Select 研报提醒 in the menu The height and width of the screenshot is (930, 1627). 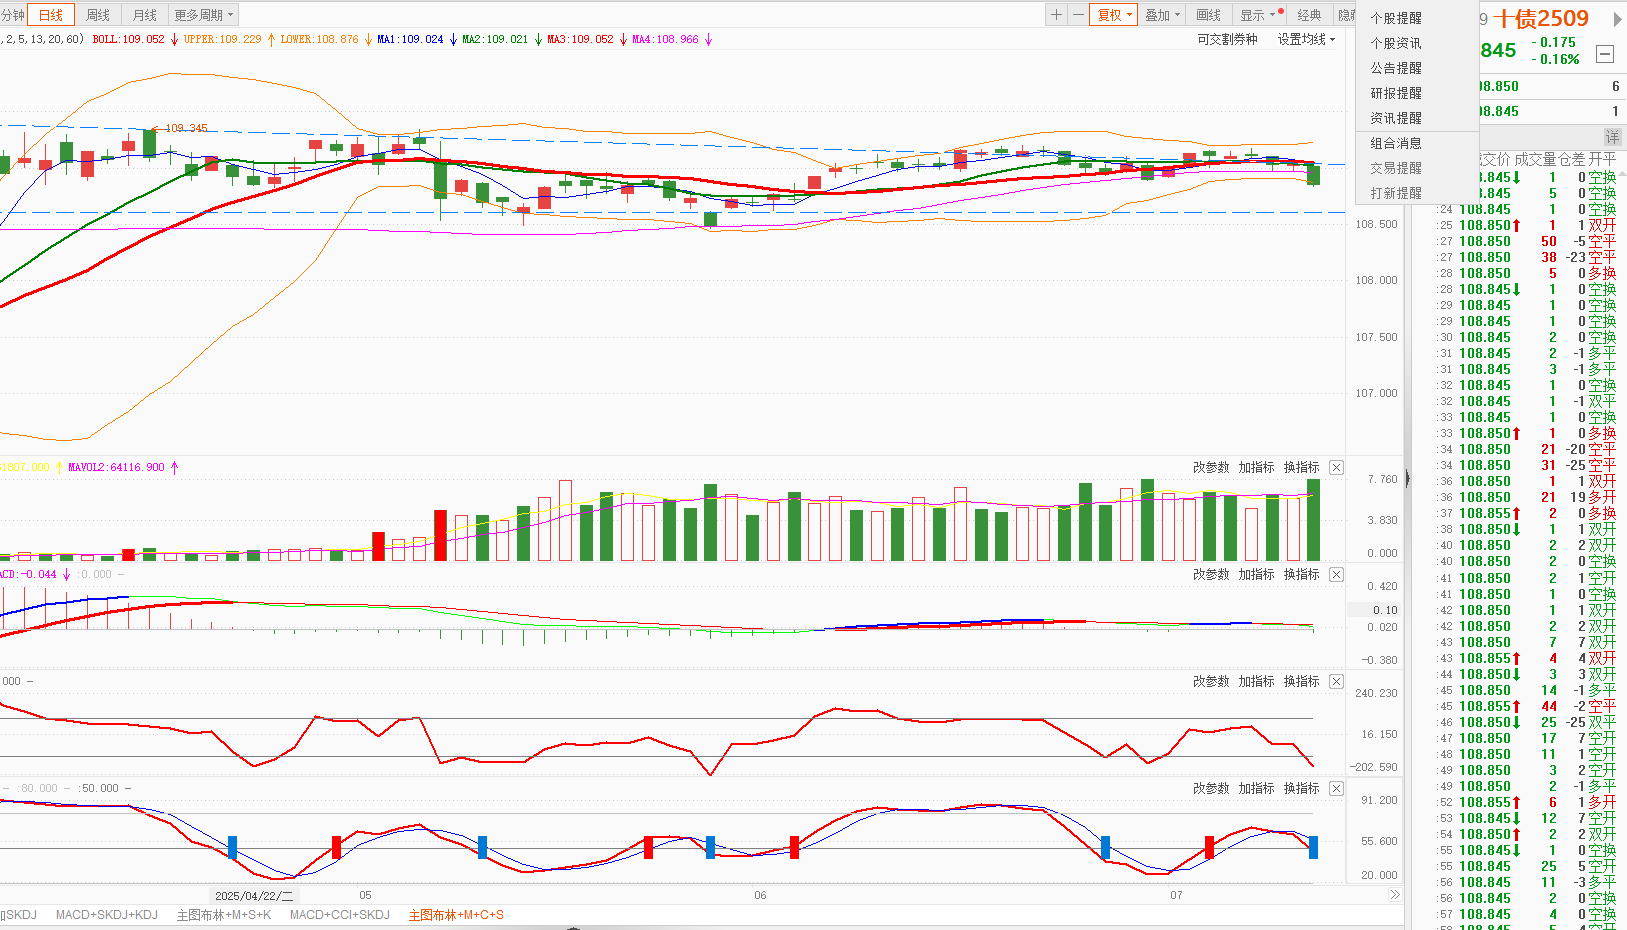point(1396,93)
